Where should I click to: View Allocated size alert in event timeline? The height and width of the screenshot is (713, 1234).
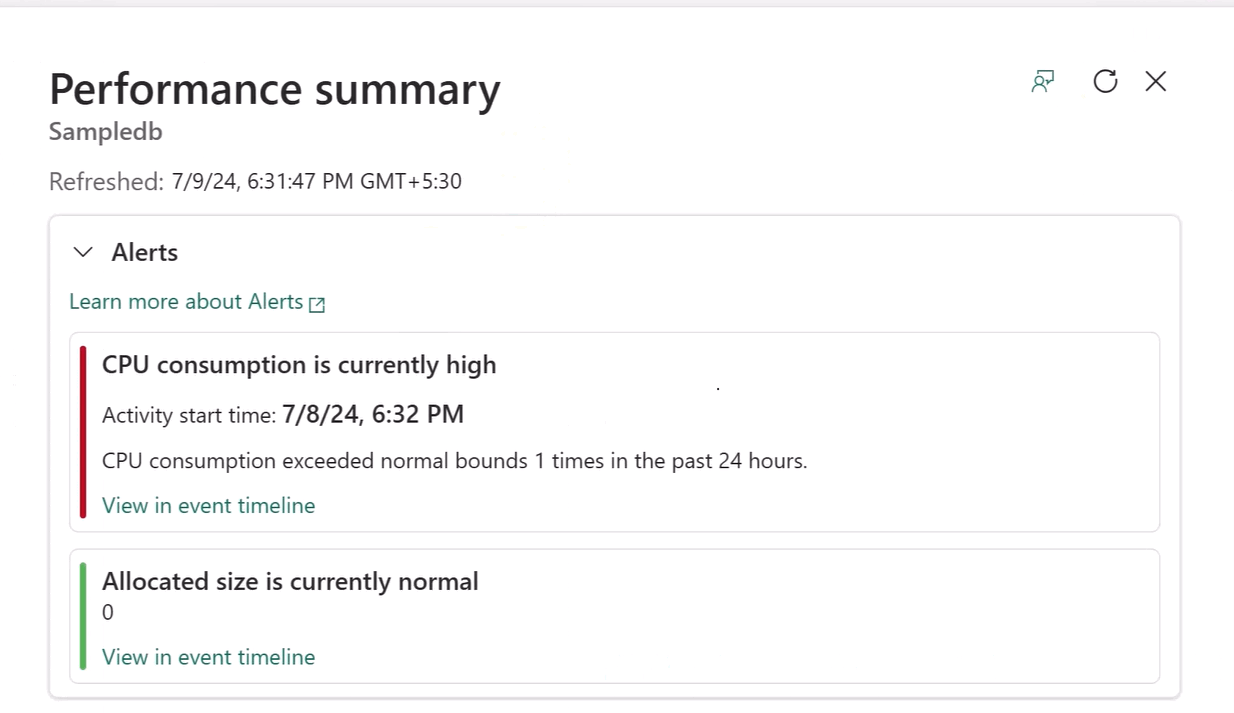pos(208,657)
